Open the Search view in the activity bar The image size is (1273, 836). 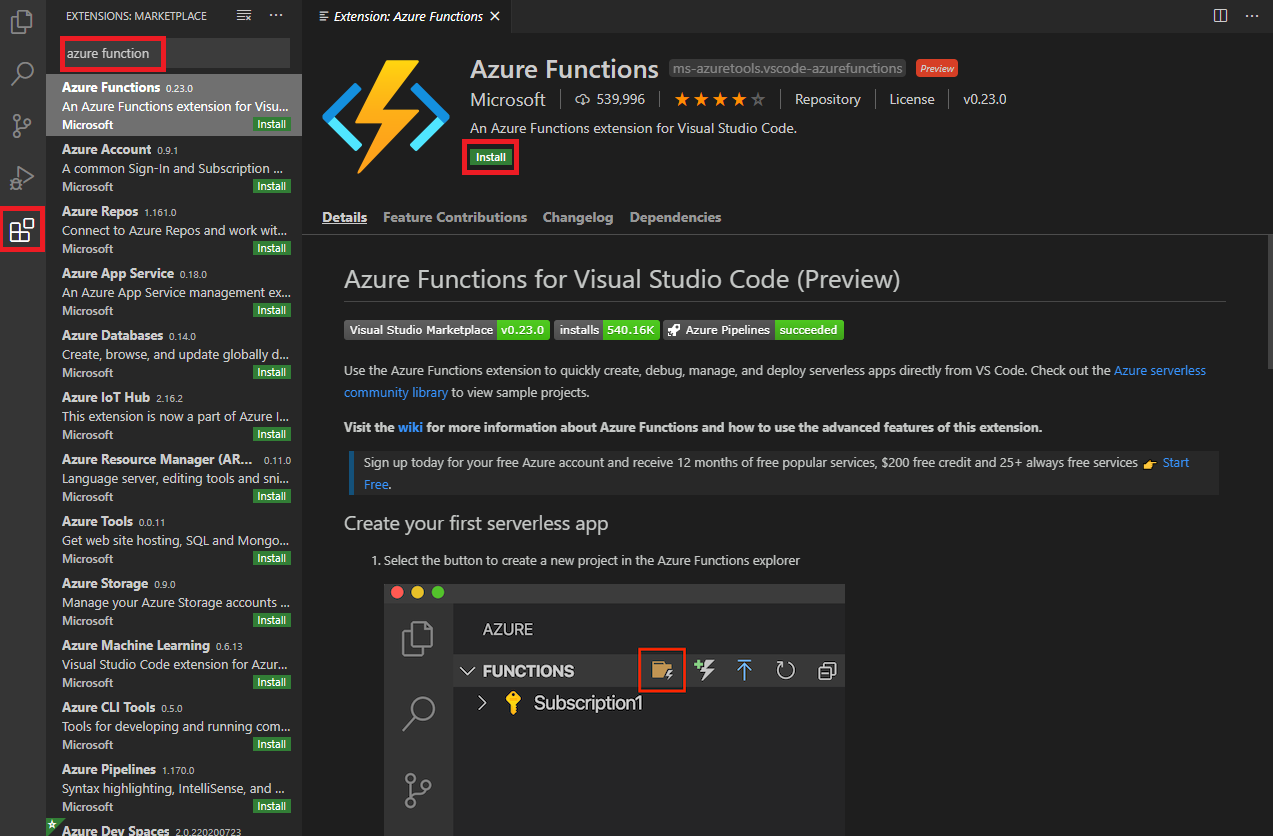pos(22,73)
